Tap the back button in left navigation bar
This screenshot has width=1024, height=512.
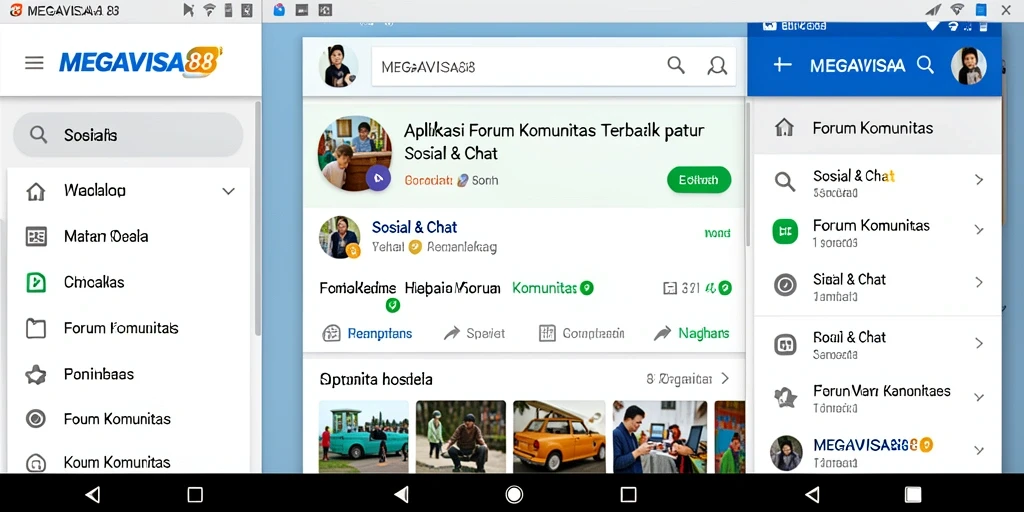click(93, 494)
